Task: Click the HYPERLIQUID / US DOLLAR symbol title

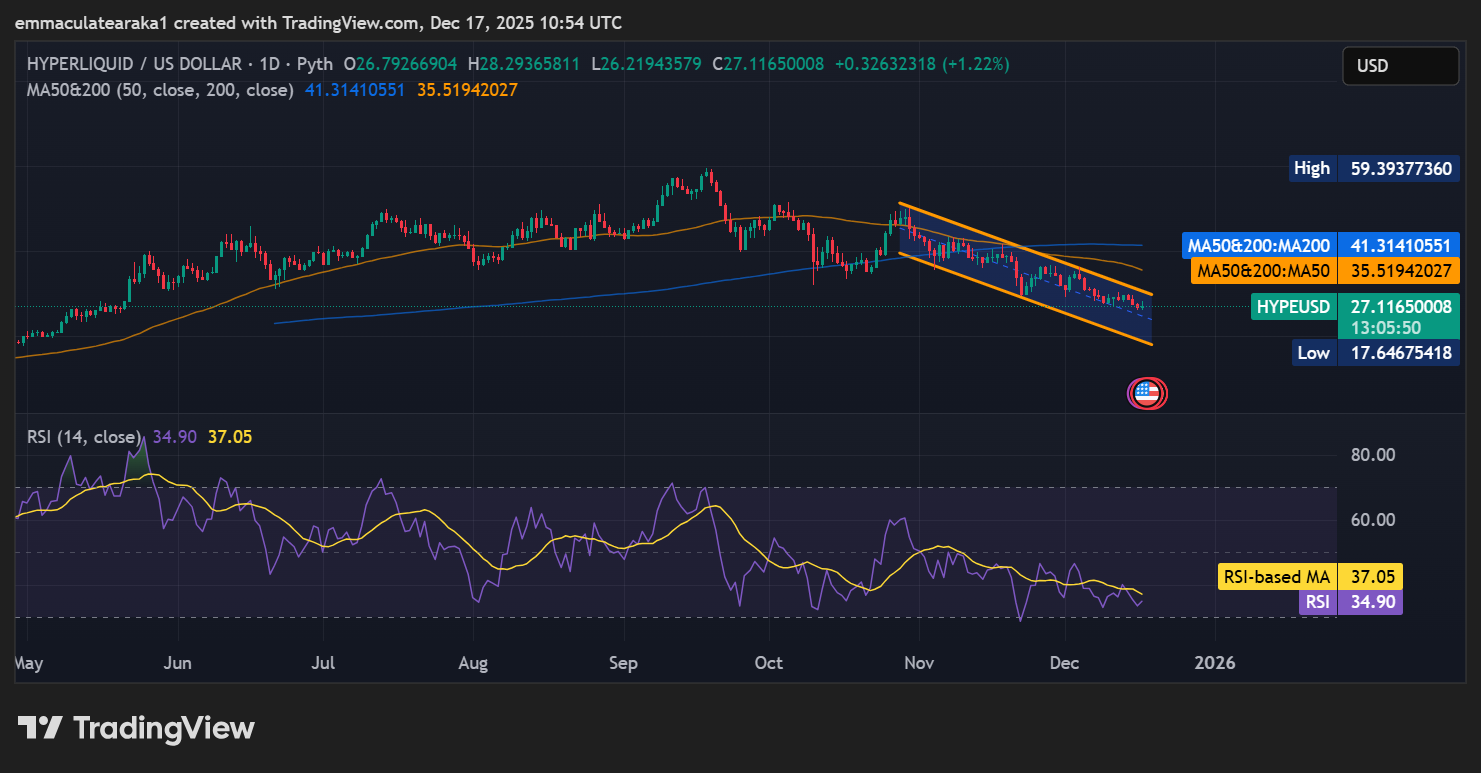Action: 132,64
